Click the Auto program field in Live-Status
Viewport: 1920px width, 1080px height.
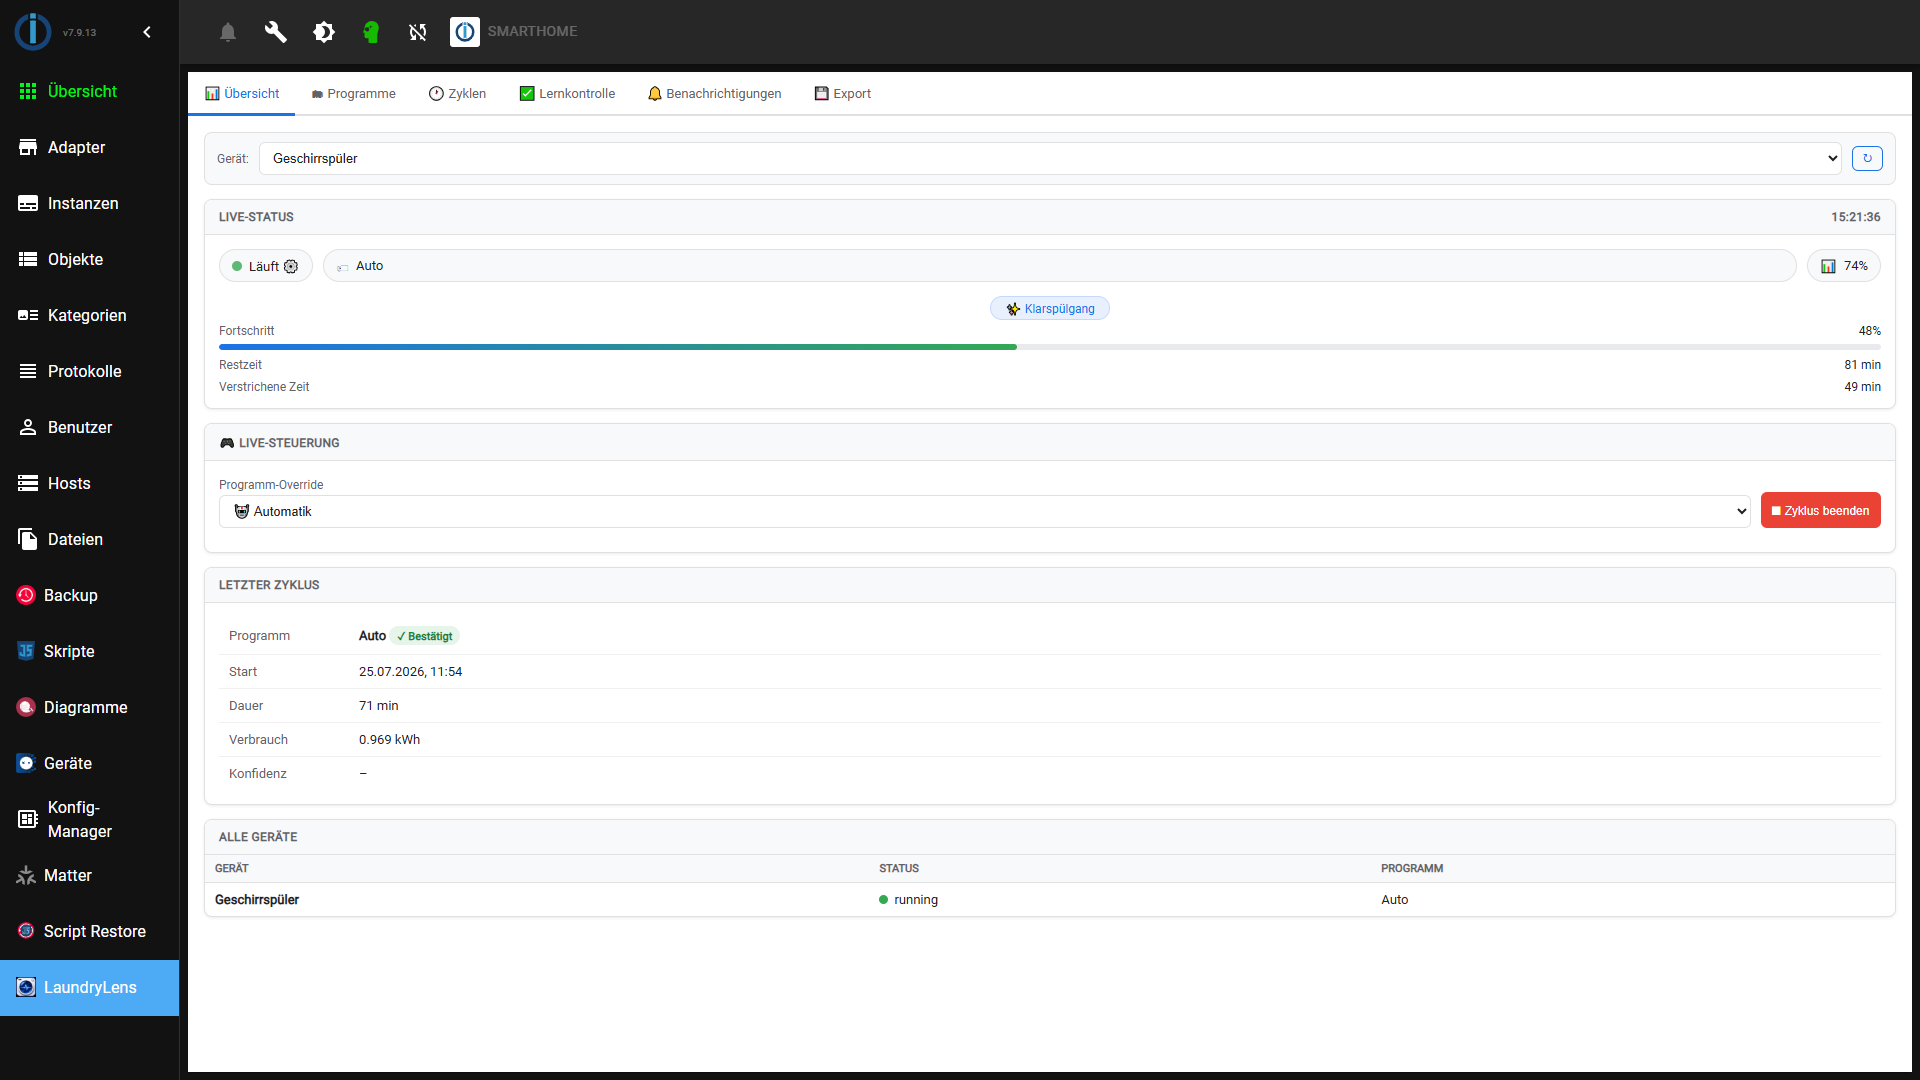coord(1059,266)
